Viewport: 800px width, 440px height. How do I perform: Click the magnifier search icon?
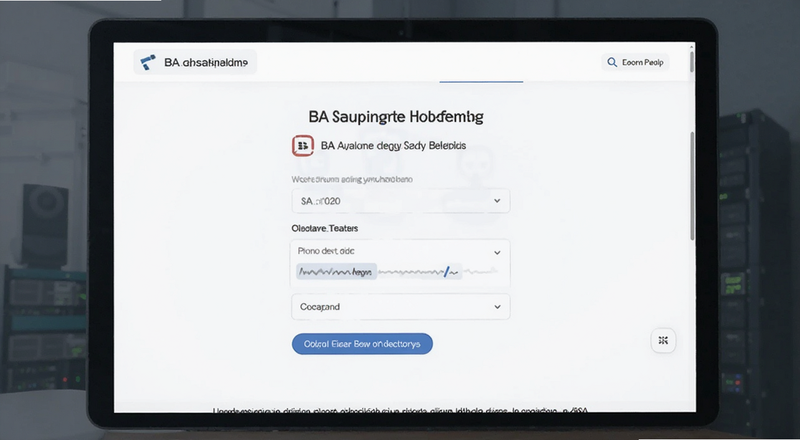point(612,62)
